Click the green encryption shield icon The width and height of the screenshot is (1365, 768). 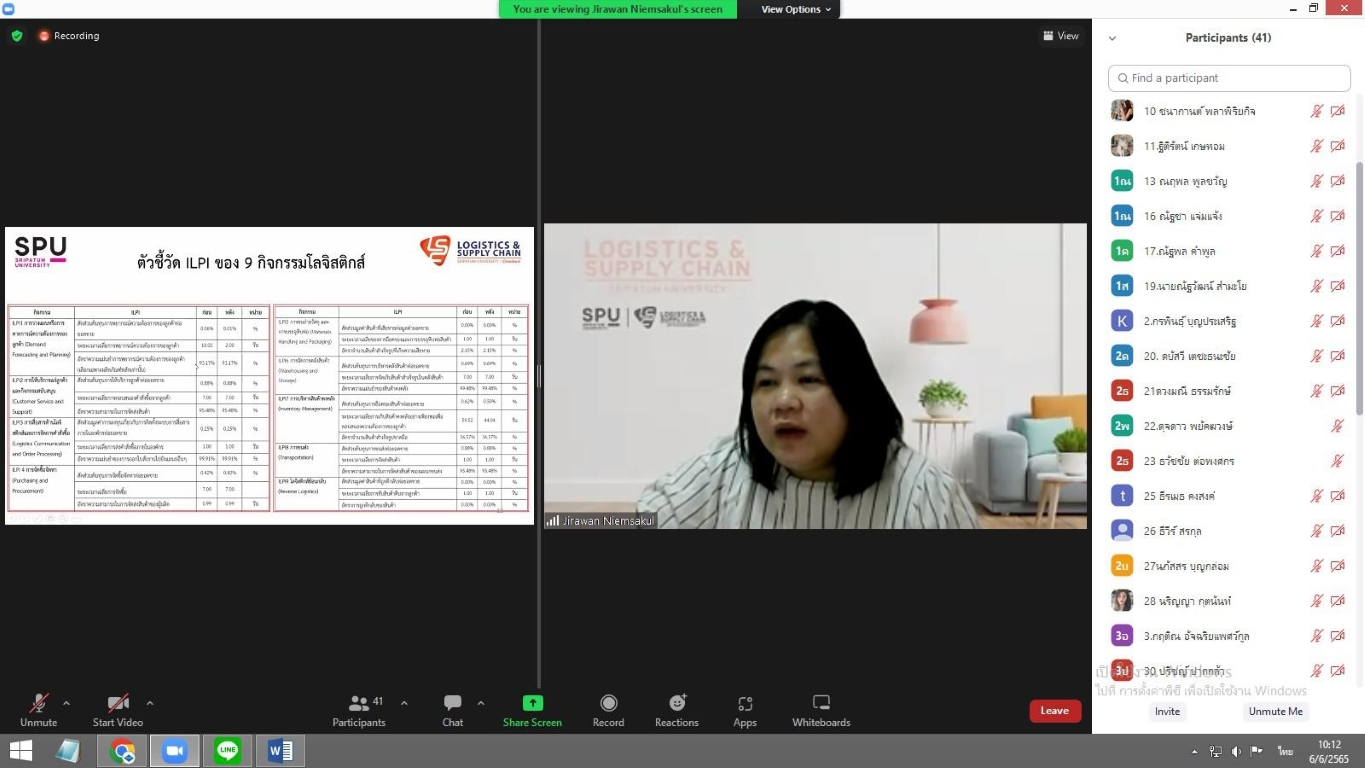17,36
